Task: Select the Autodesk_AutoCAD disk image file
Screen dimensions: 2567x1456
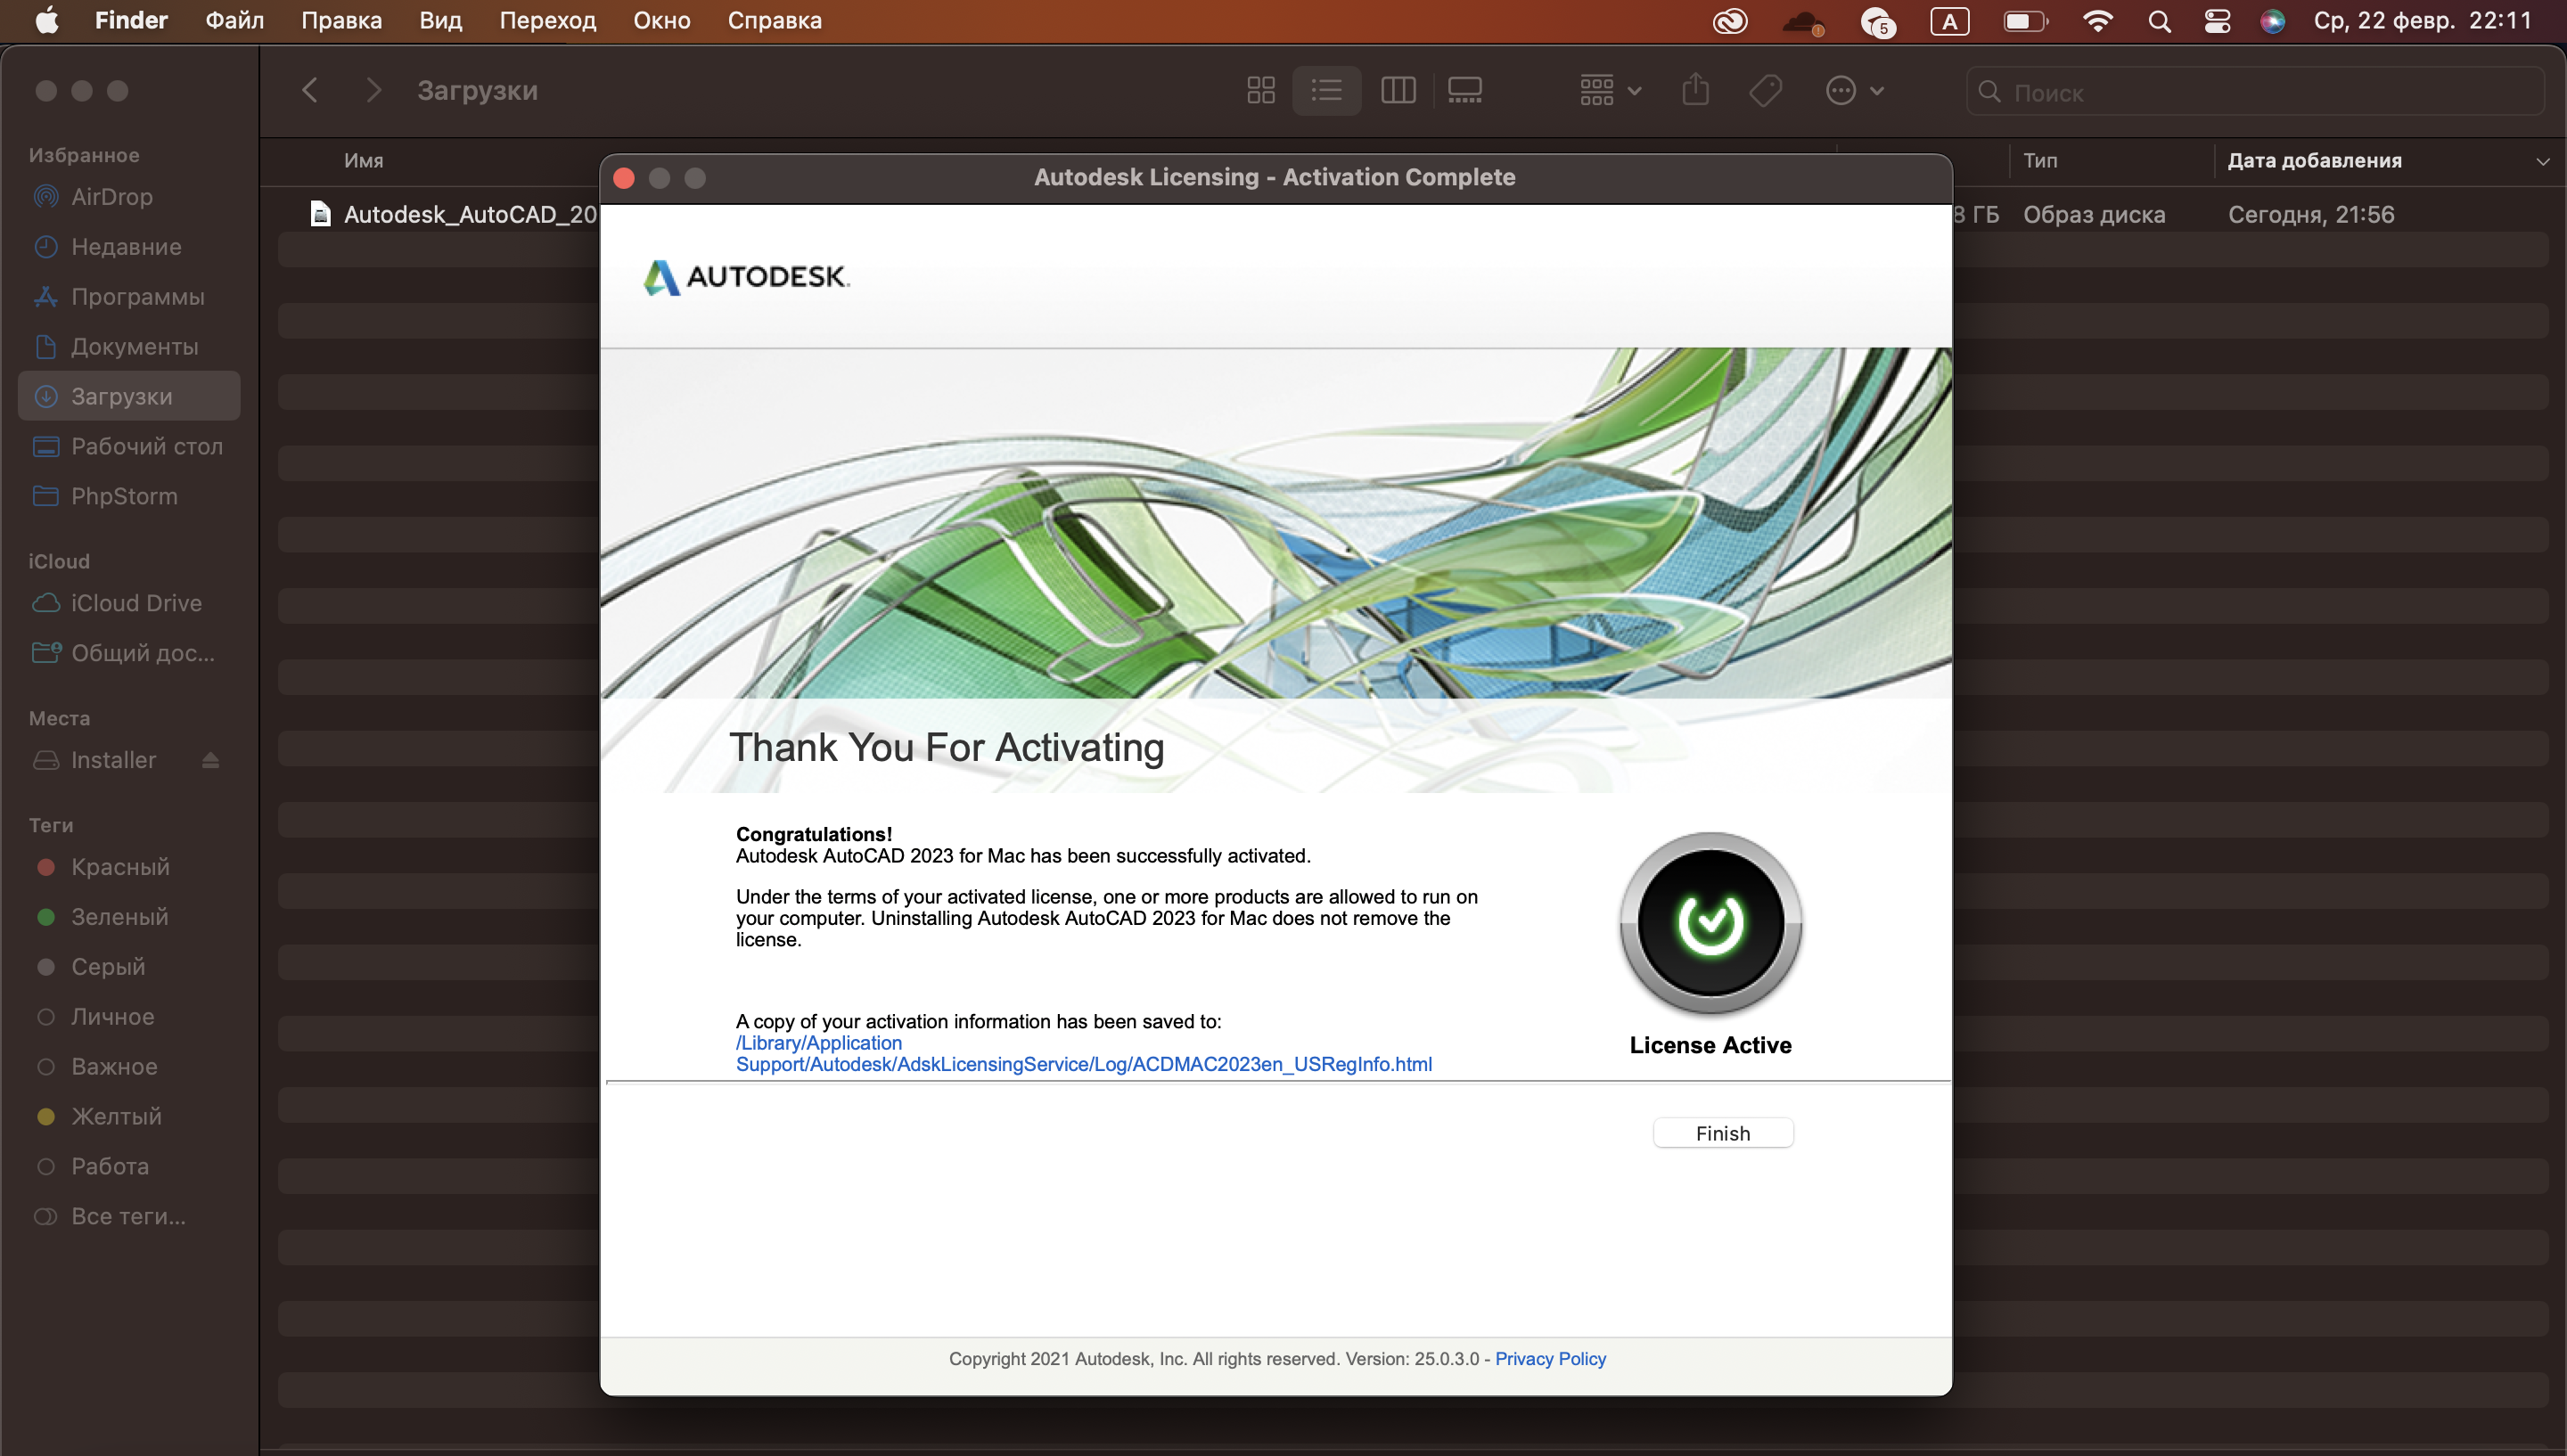Action: (455, 214)
